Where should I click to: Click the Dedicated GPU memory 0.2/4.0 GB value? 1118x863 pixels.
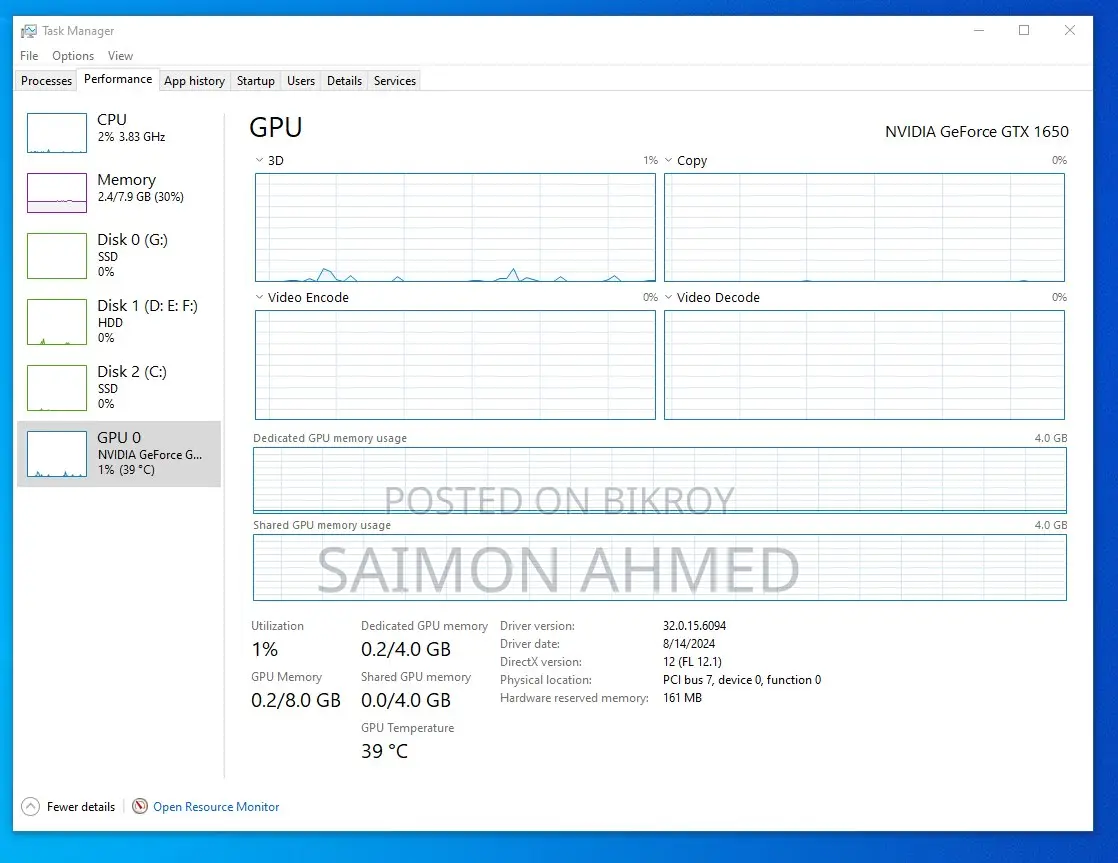[x=406, y=649]
